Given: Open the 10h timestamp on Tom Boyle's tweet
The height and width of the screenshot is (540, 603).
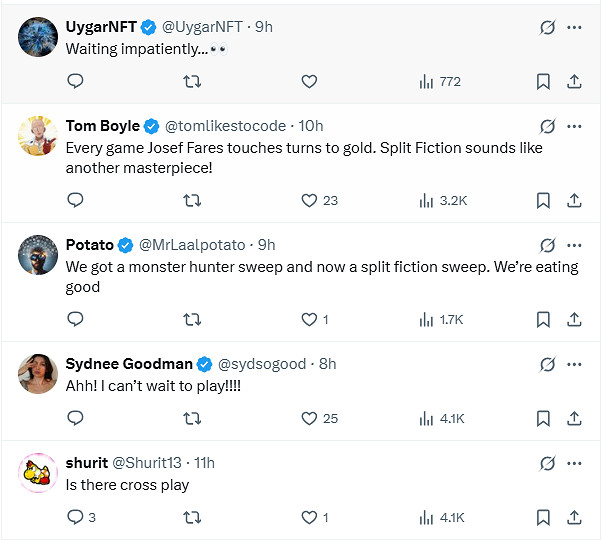Looking at the screenshot, I should [311, 126].
